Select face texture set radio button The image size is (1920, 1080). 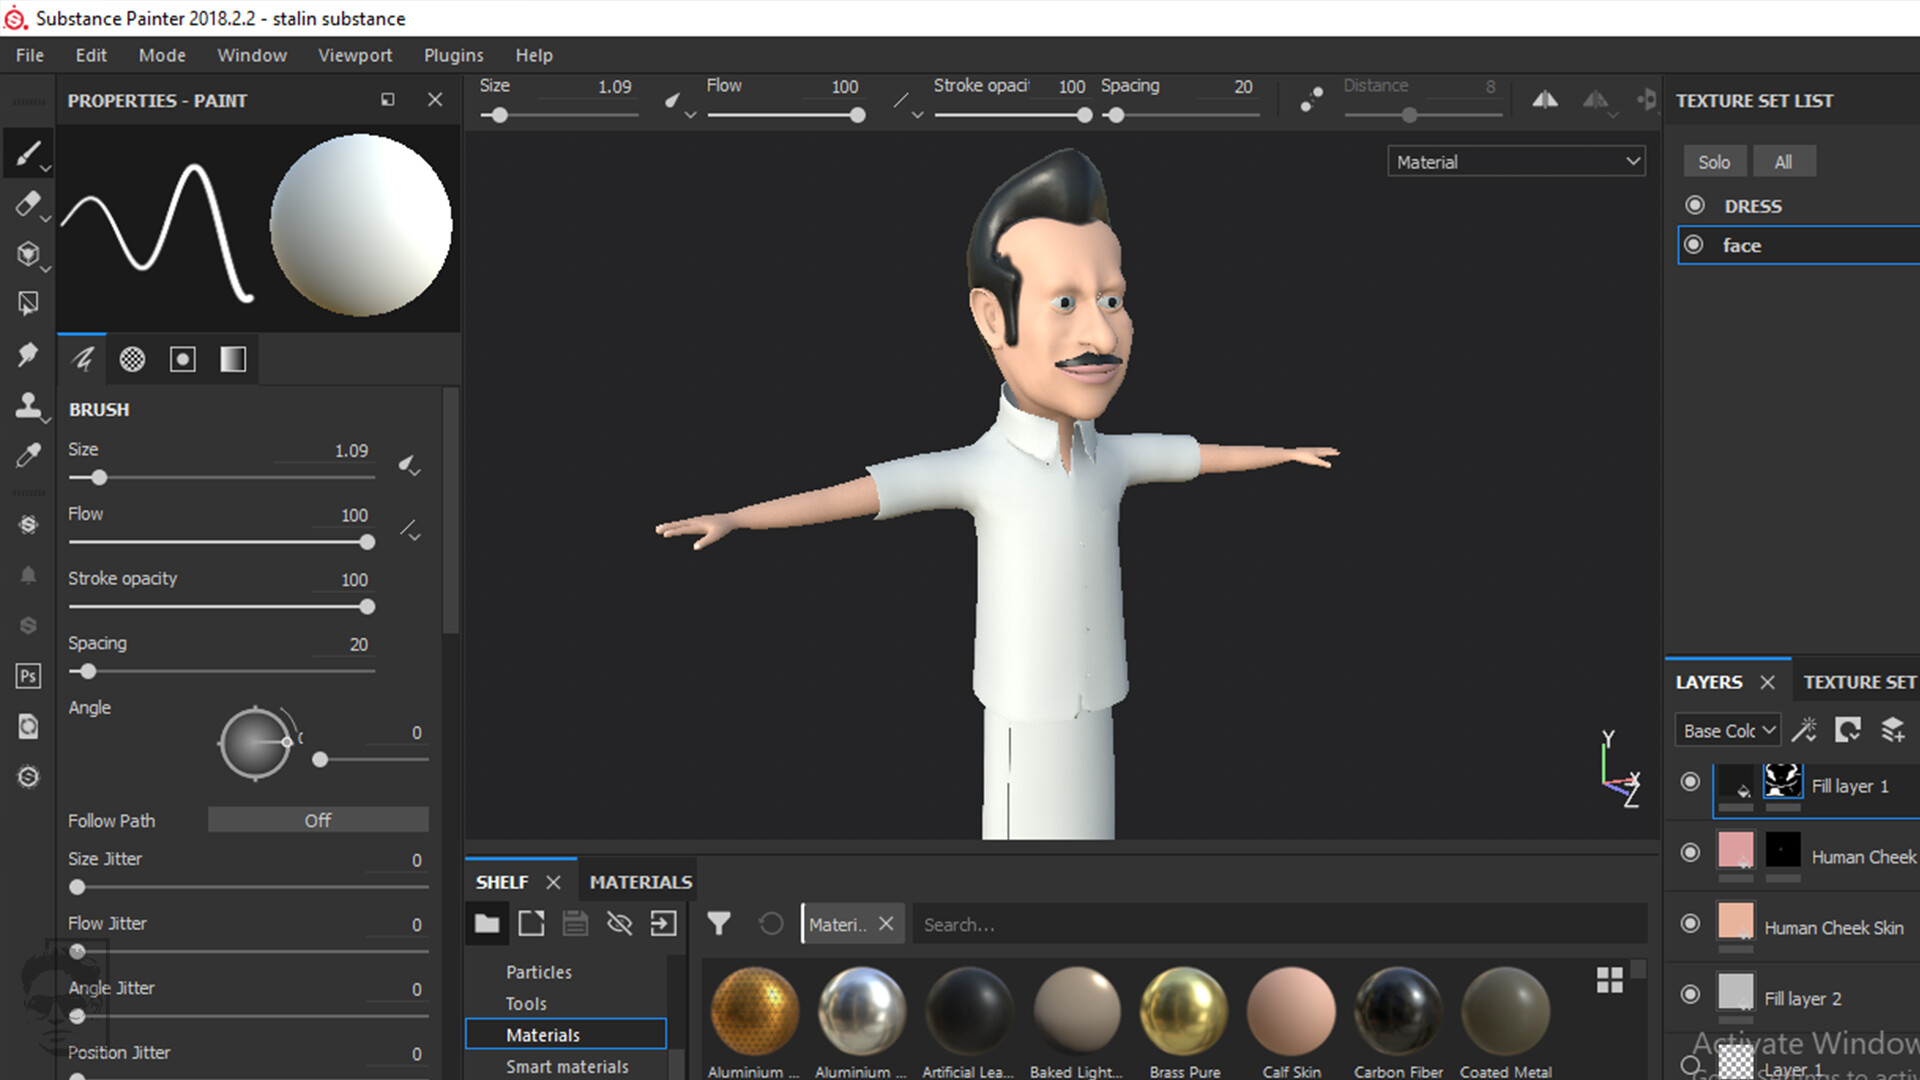[1694, 245]
